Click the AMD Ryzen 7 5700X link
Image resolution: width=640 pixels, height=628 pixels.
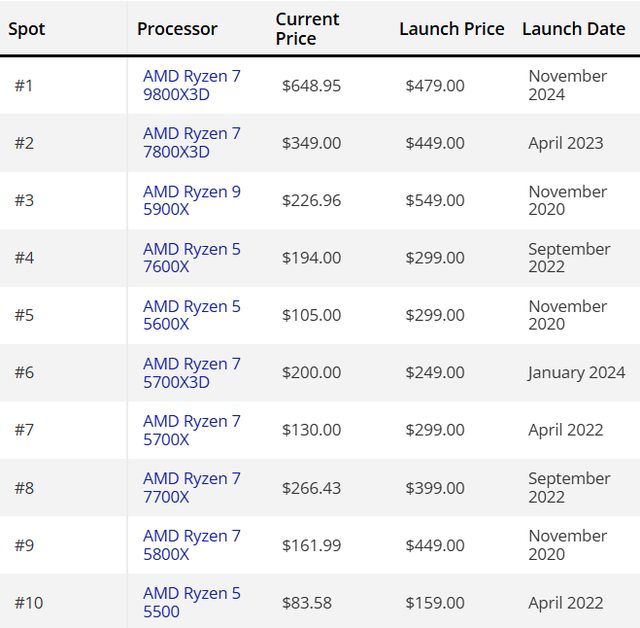191,430
